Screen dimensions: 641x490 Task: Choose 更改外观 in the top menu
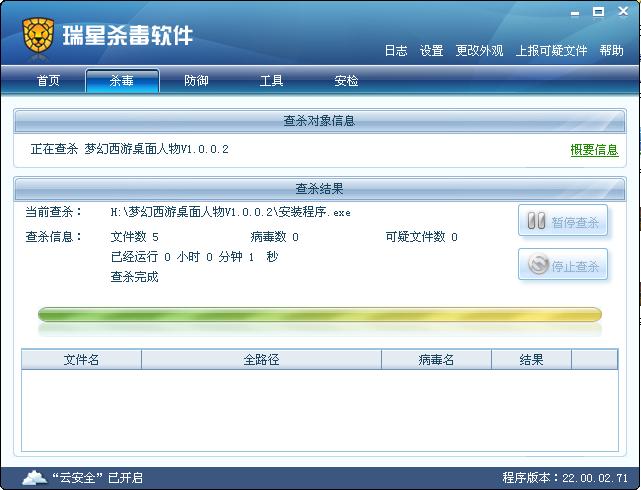(480, 51)
